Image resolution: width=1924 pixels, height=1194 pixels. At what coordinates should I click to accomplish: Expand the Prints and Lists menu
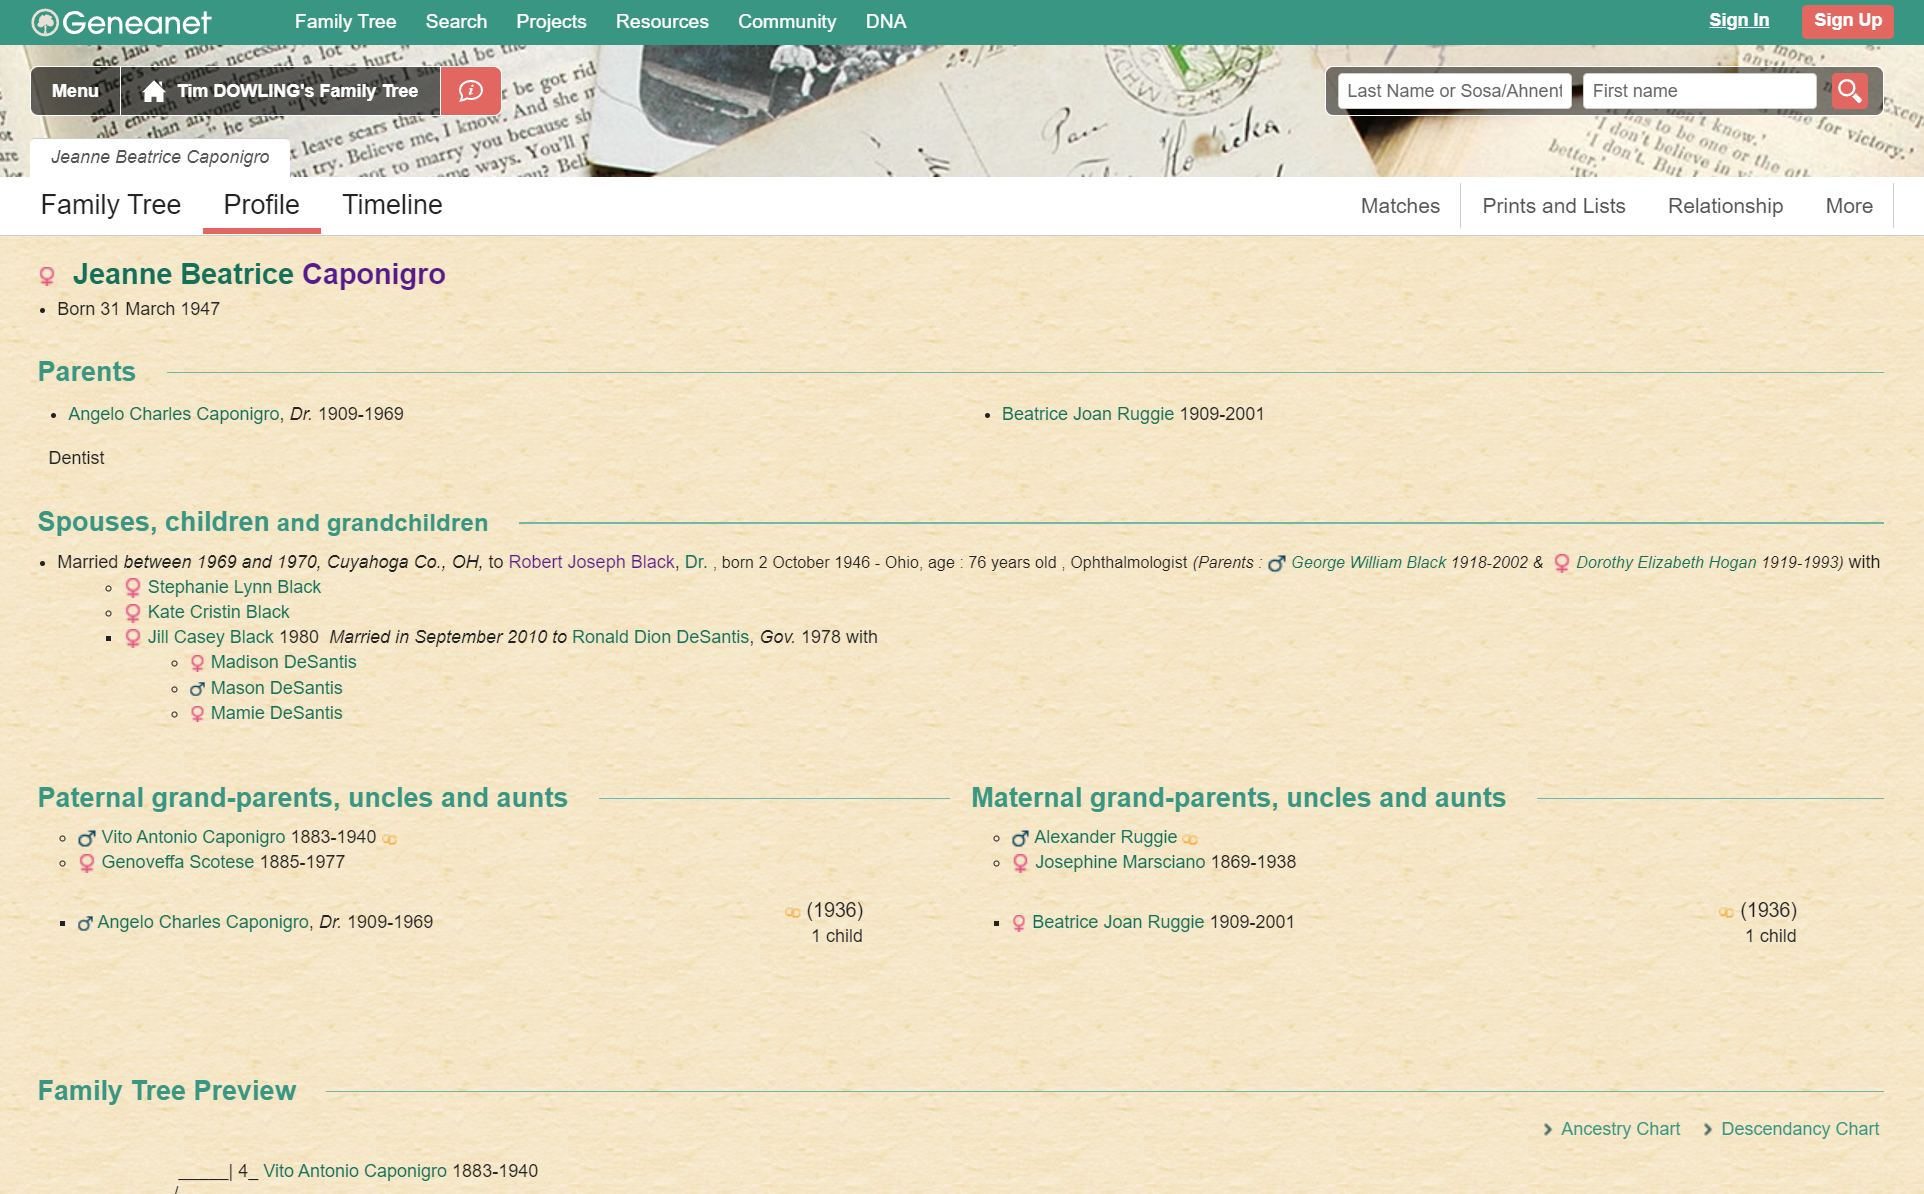click(x=1553, y=206)
